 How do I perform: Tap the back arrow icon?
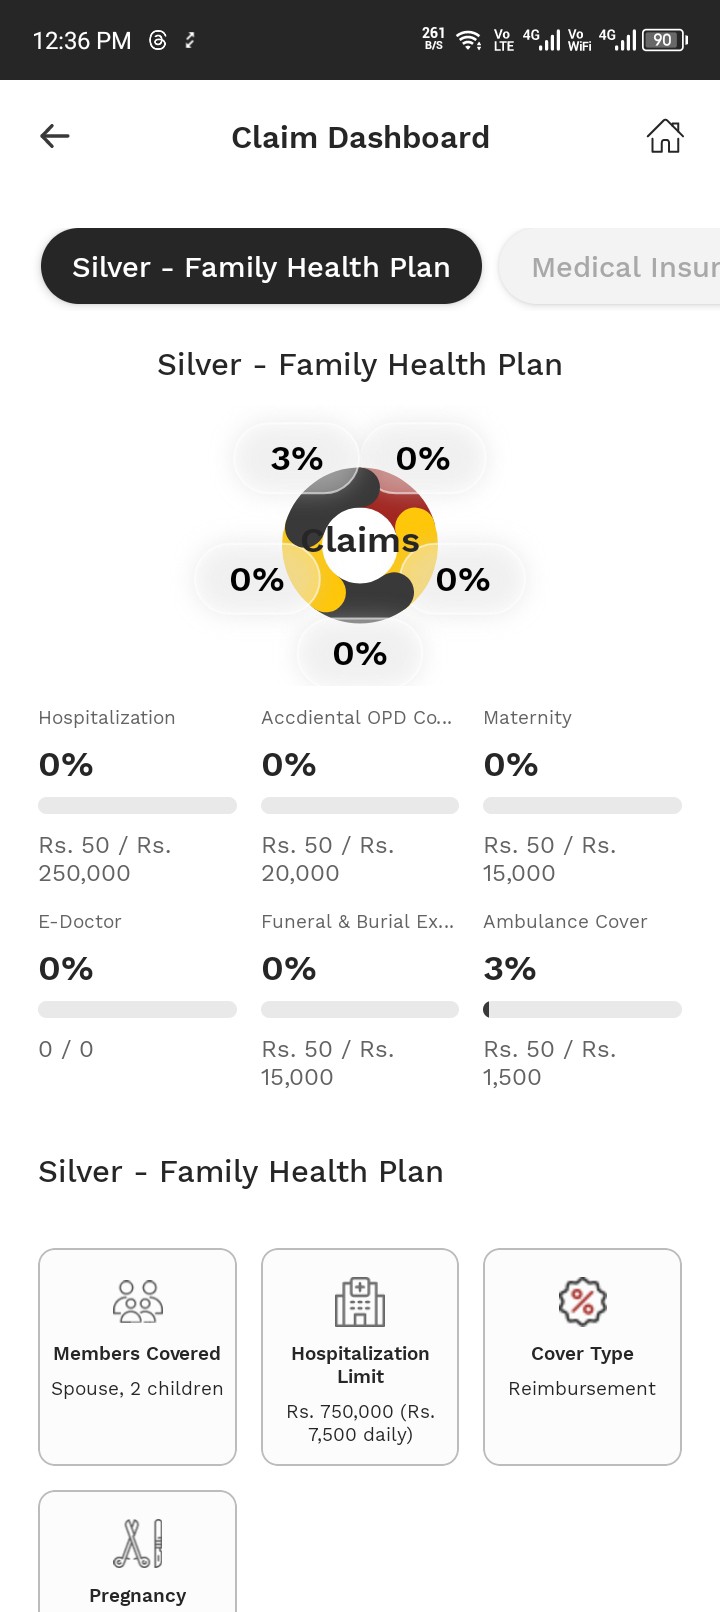(55, 136)
